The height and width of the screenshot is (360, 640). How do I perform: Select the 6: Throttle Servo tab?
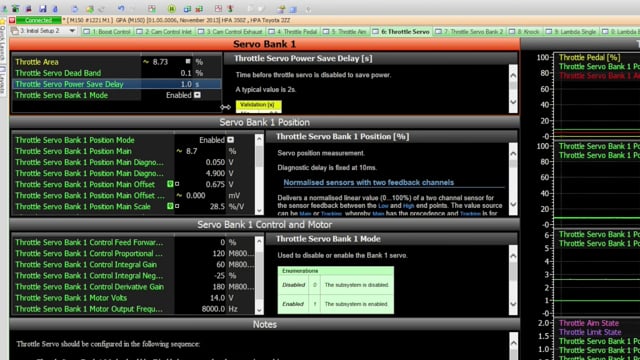[x=401, y=31]
